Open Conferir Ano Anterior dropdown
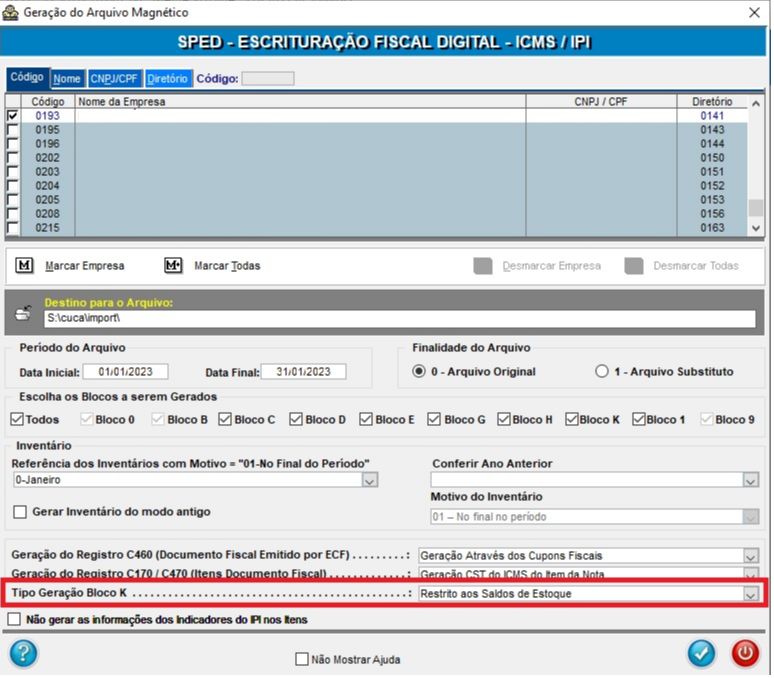Image resolution: width=774 pixels, height=678 pixels. [x=751, y=480]
